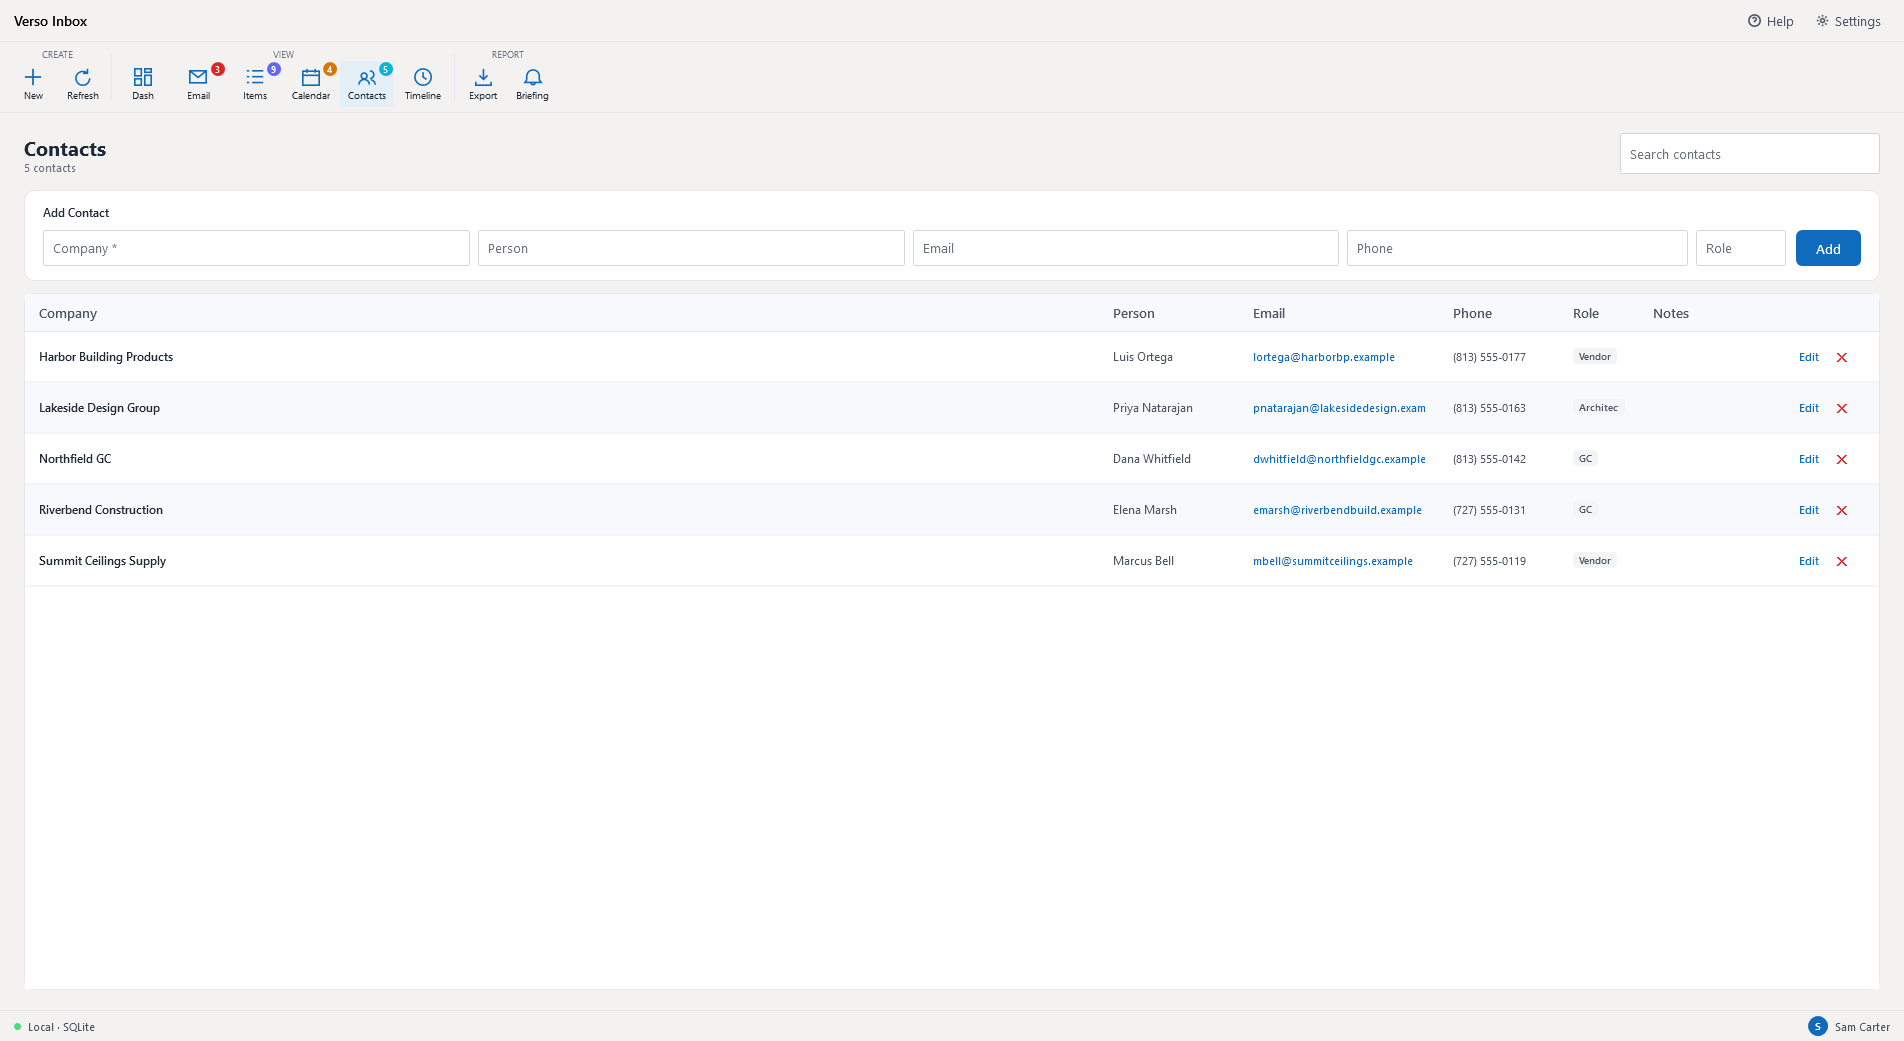Open Settings gear
1904x1041 pixels.
pos(1848,21)
